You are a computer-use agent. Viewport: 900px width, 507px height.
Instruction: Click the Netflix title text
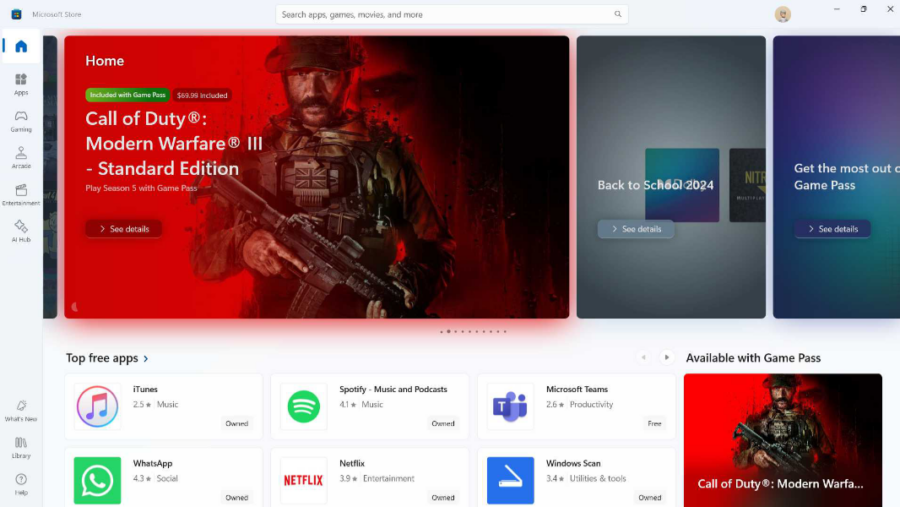click(352, 463)
